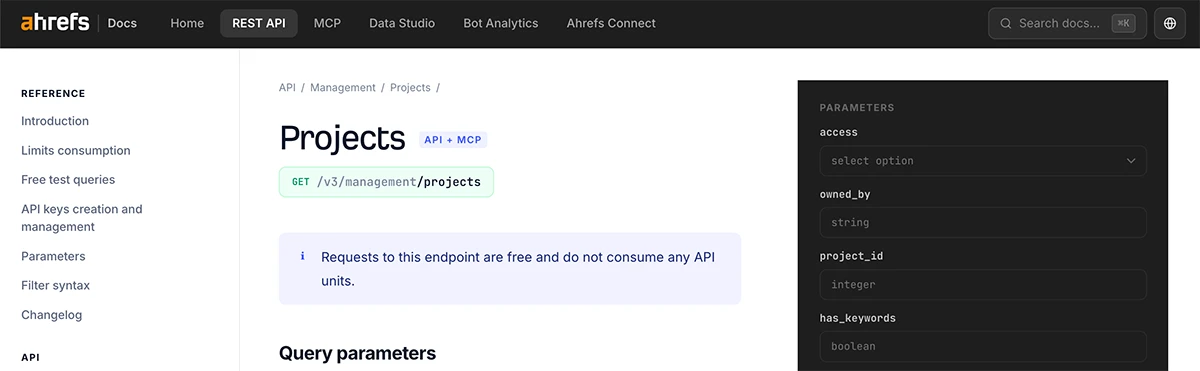Click the info icon in the notice
Image resolution: width=1200 pixels, height=371 pixels.
tap(303, 257)
